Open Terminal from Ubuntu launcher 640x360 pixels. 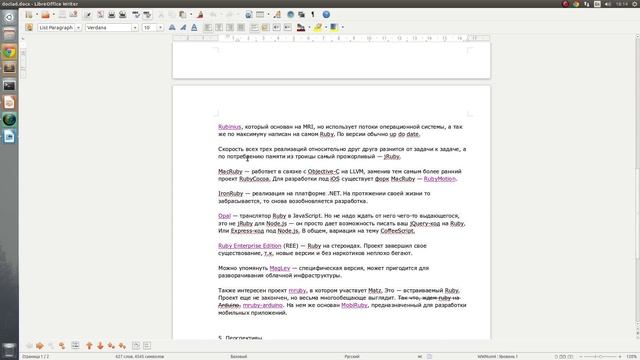pos(9,86)
